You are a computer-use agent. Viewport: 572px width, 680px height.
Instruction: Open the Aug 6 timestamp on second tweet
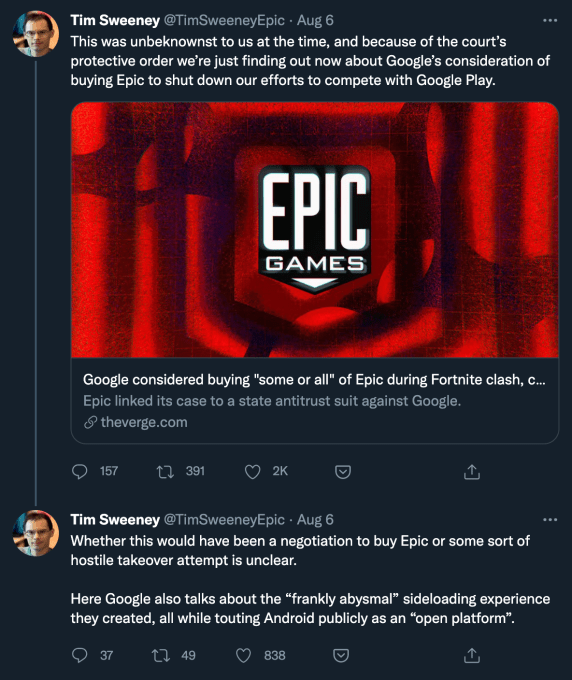(x=315, y=520)
